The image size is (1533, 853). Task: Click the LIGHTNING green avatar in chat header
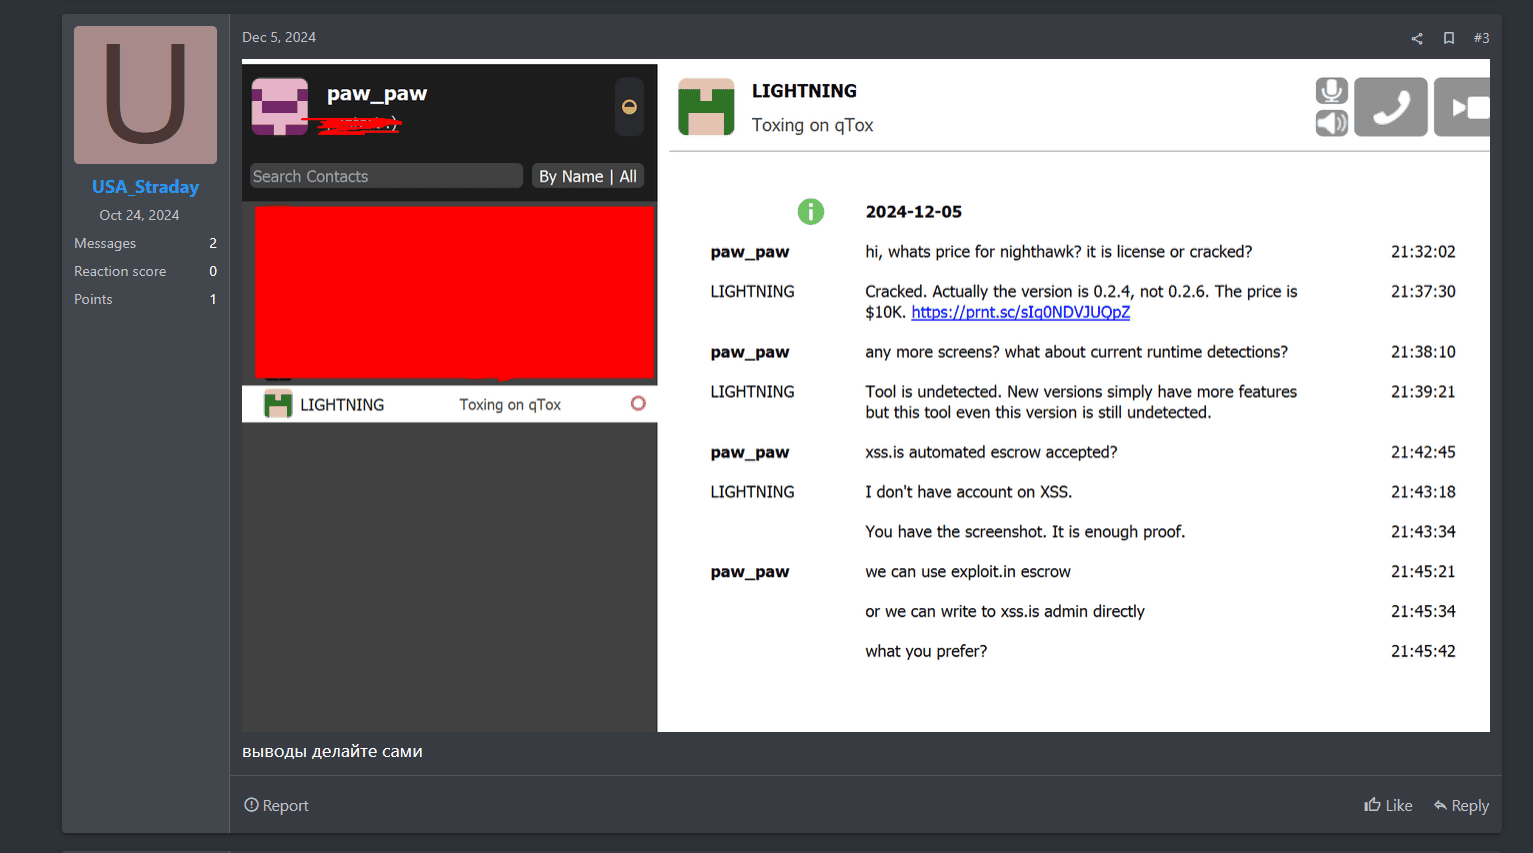click(706, 107)
